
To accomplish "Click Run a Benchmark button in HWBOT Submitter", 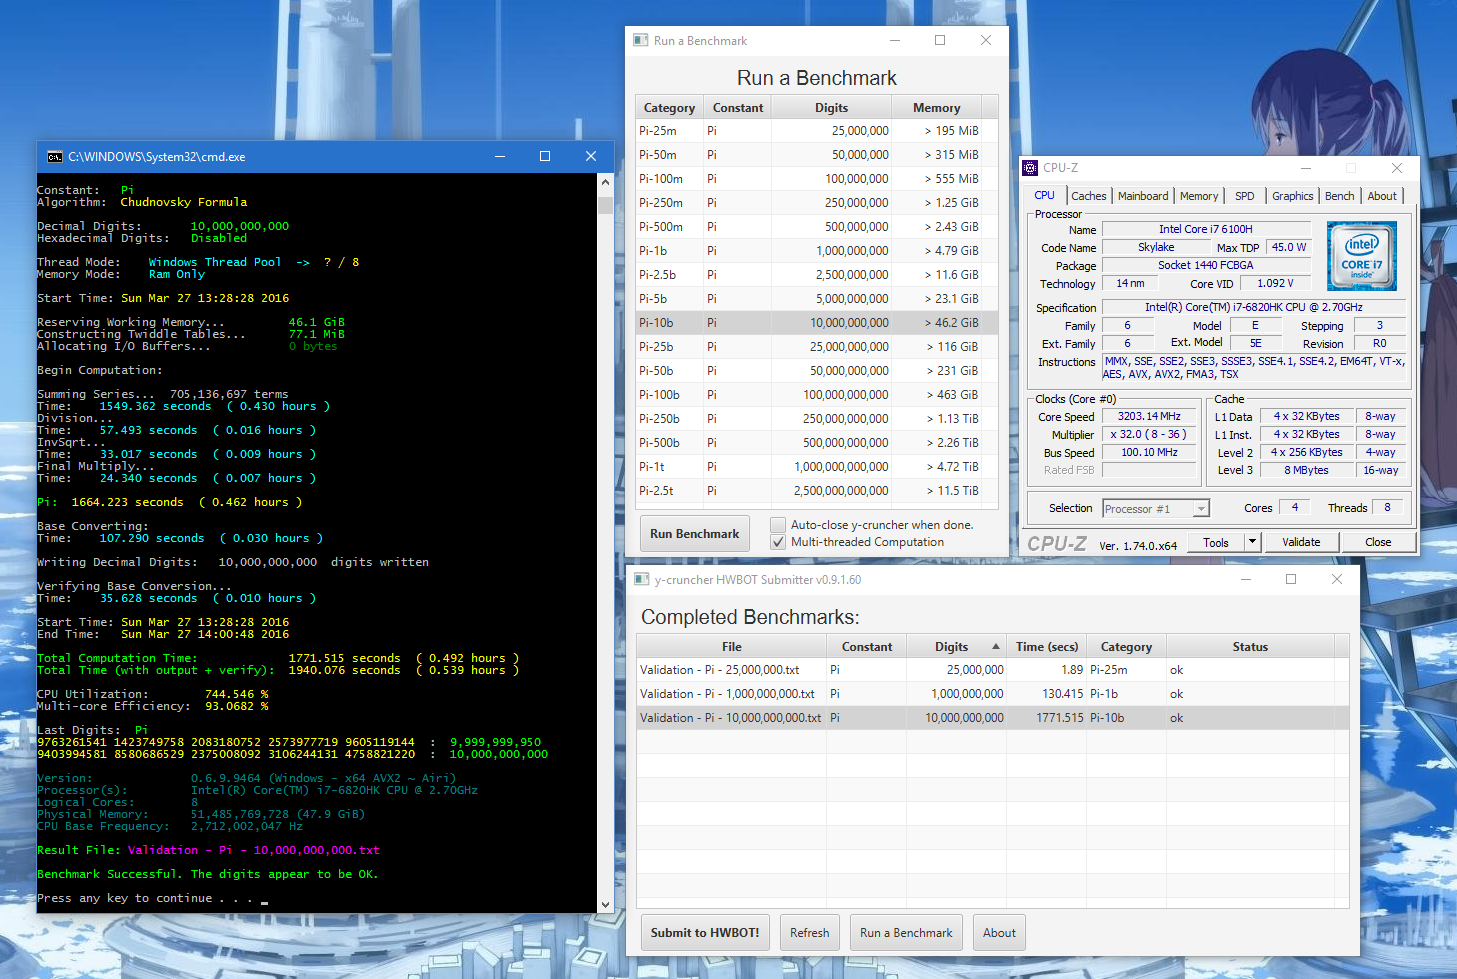I will click(906, 933).
